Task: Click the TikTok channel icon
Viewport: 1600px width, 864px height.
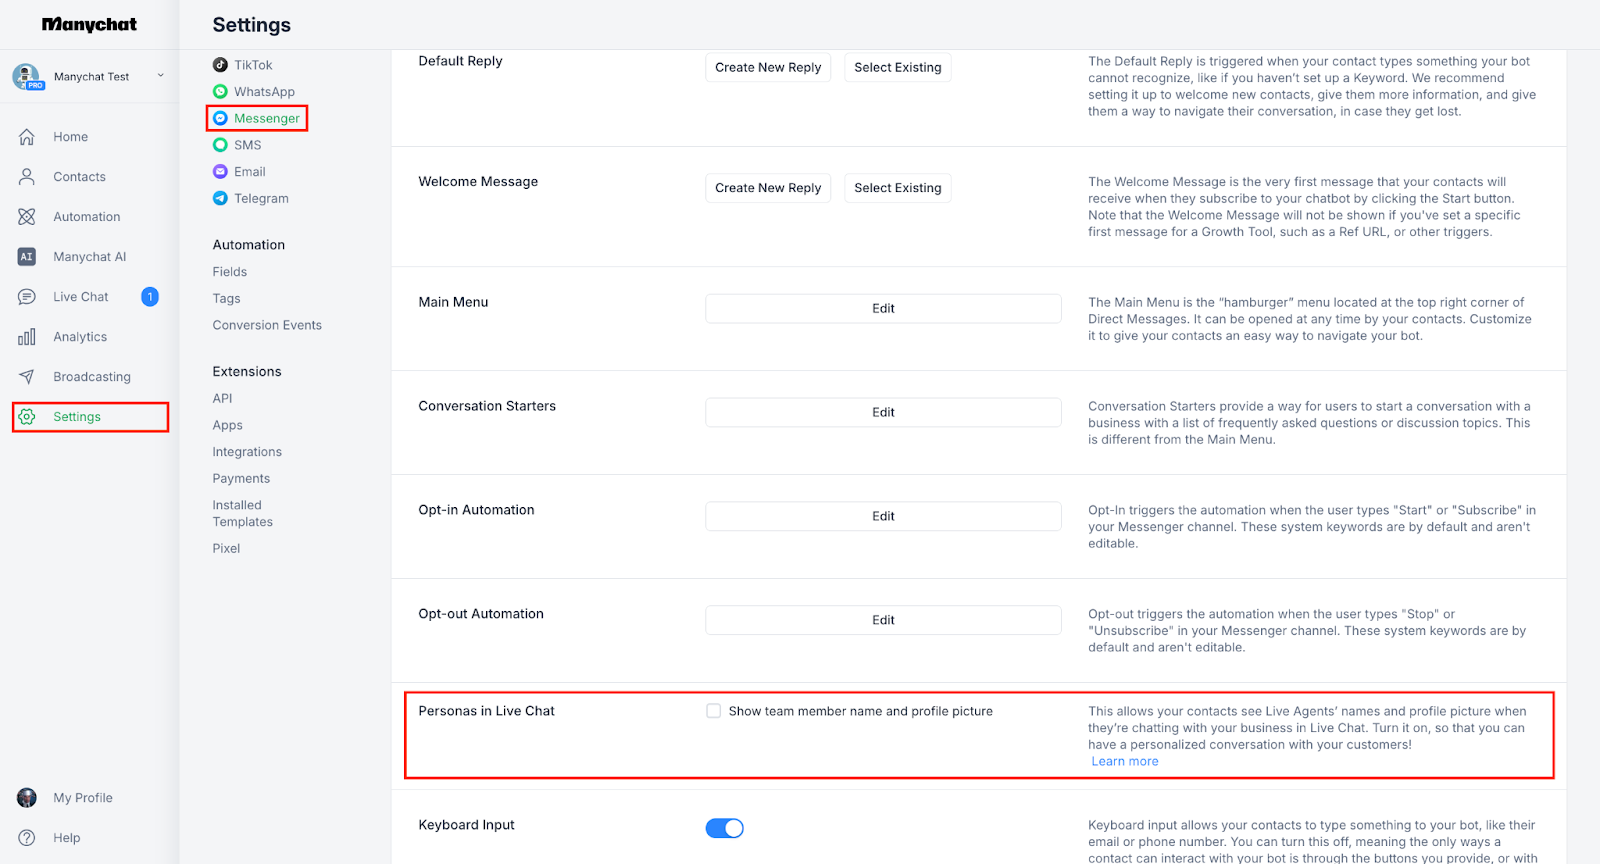Action: (220, 65)
